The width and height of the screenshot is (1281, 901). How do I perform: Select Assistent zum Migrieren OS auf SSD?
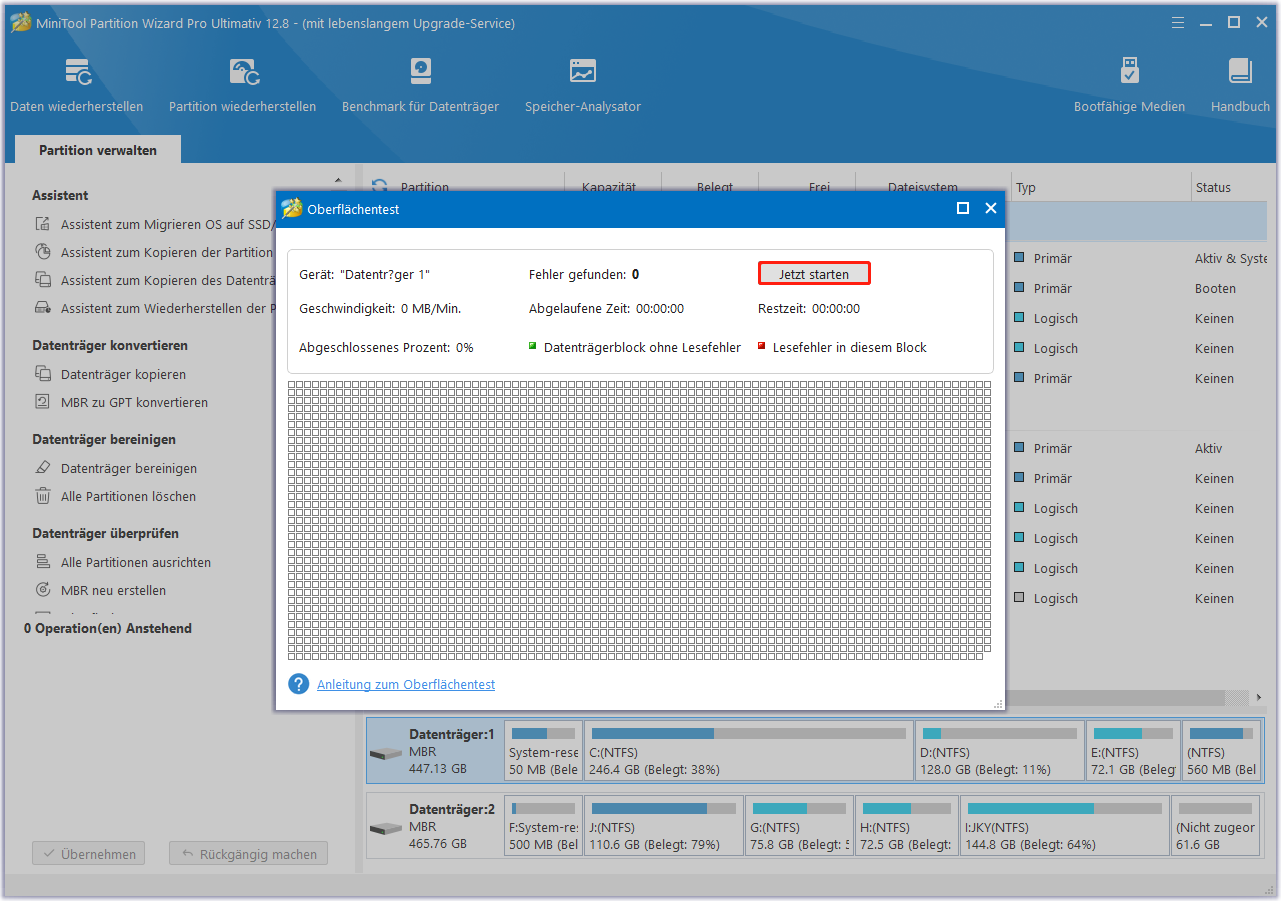tap(167, 225)
